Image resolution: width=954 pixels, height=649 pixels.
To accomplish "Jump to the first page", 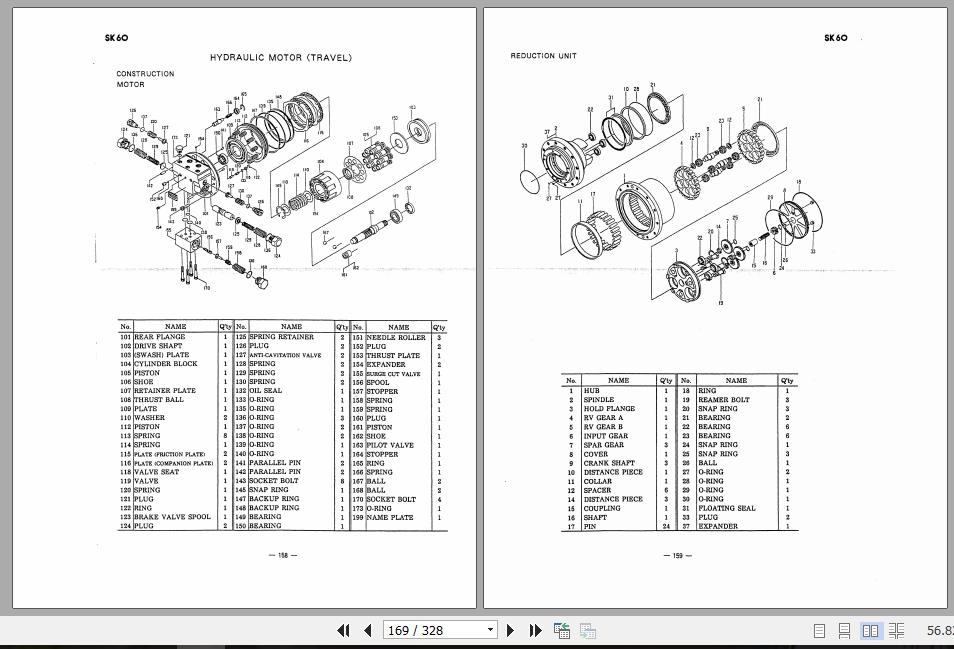I will click(344, 631).
